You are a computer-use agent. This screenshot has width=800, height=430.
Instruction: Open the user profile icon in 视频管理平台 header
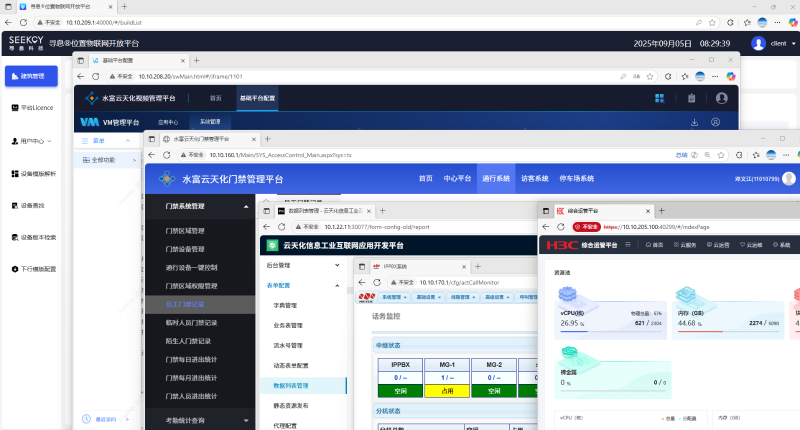coord(721,98)
